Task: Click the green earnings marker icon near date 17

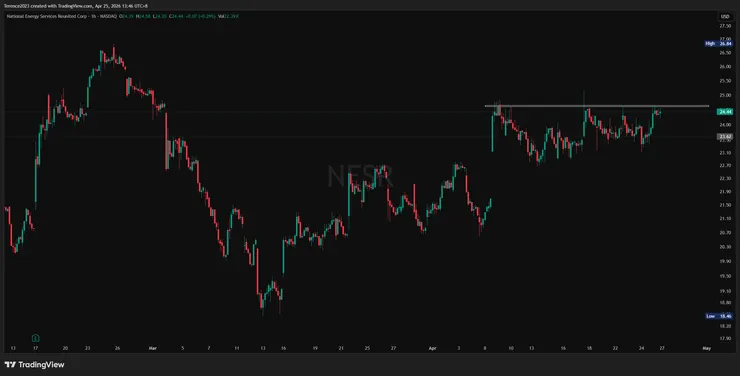Action: [x=35, y=338]
